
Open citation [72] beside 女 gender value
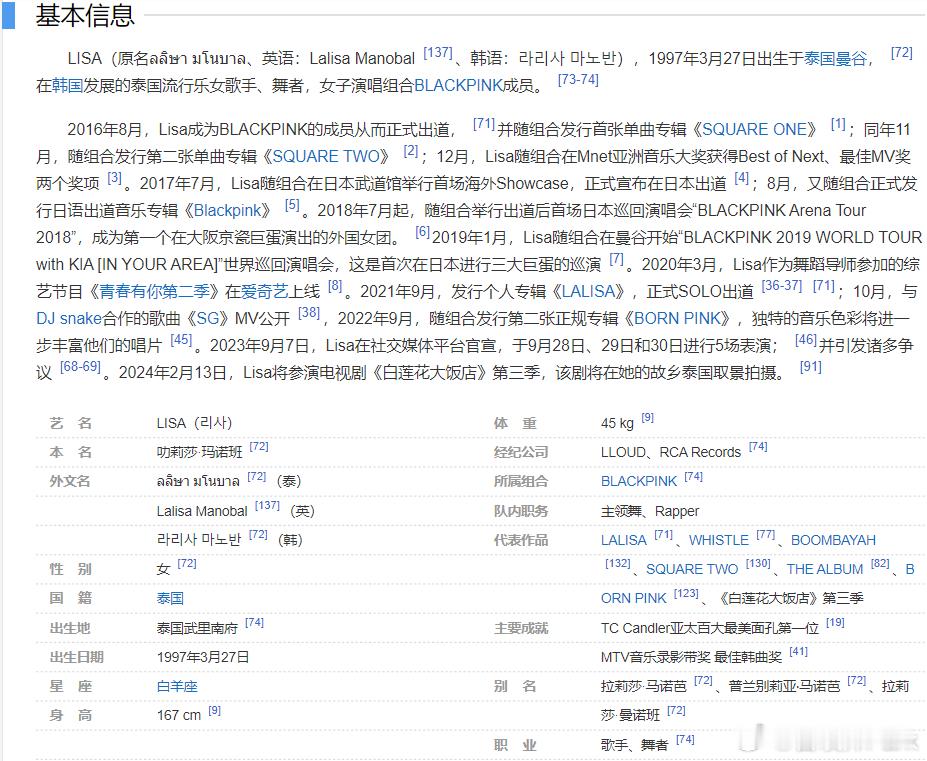click(x=187, y=564)
